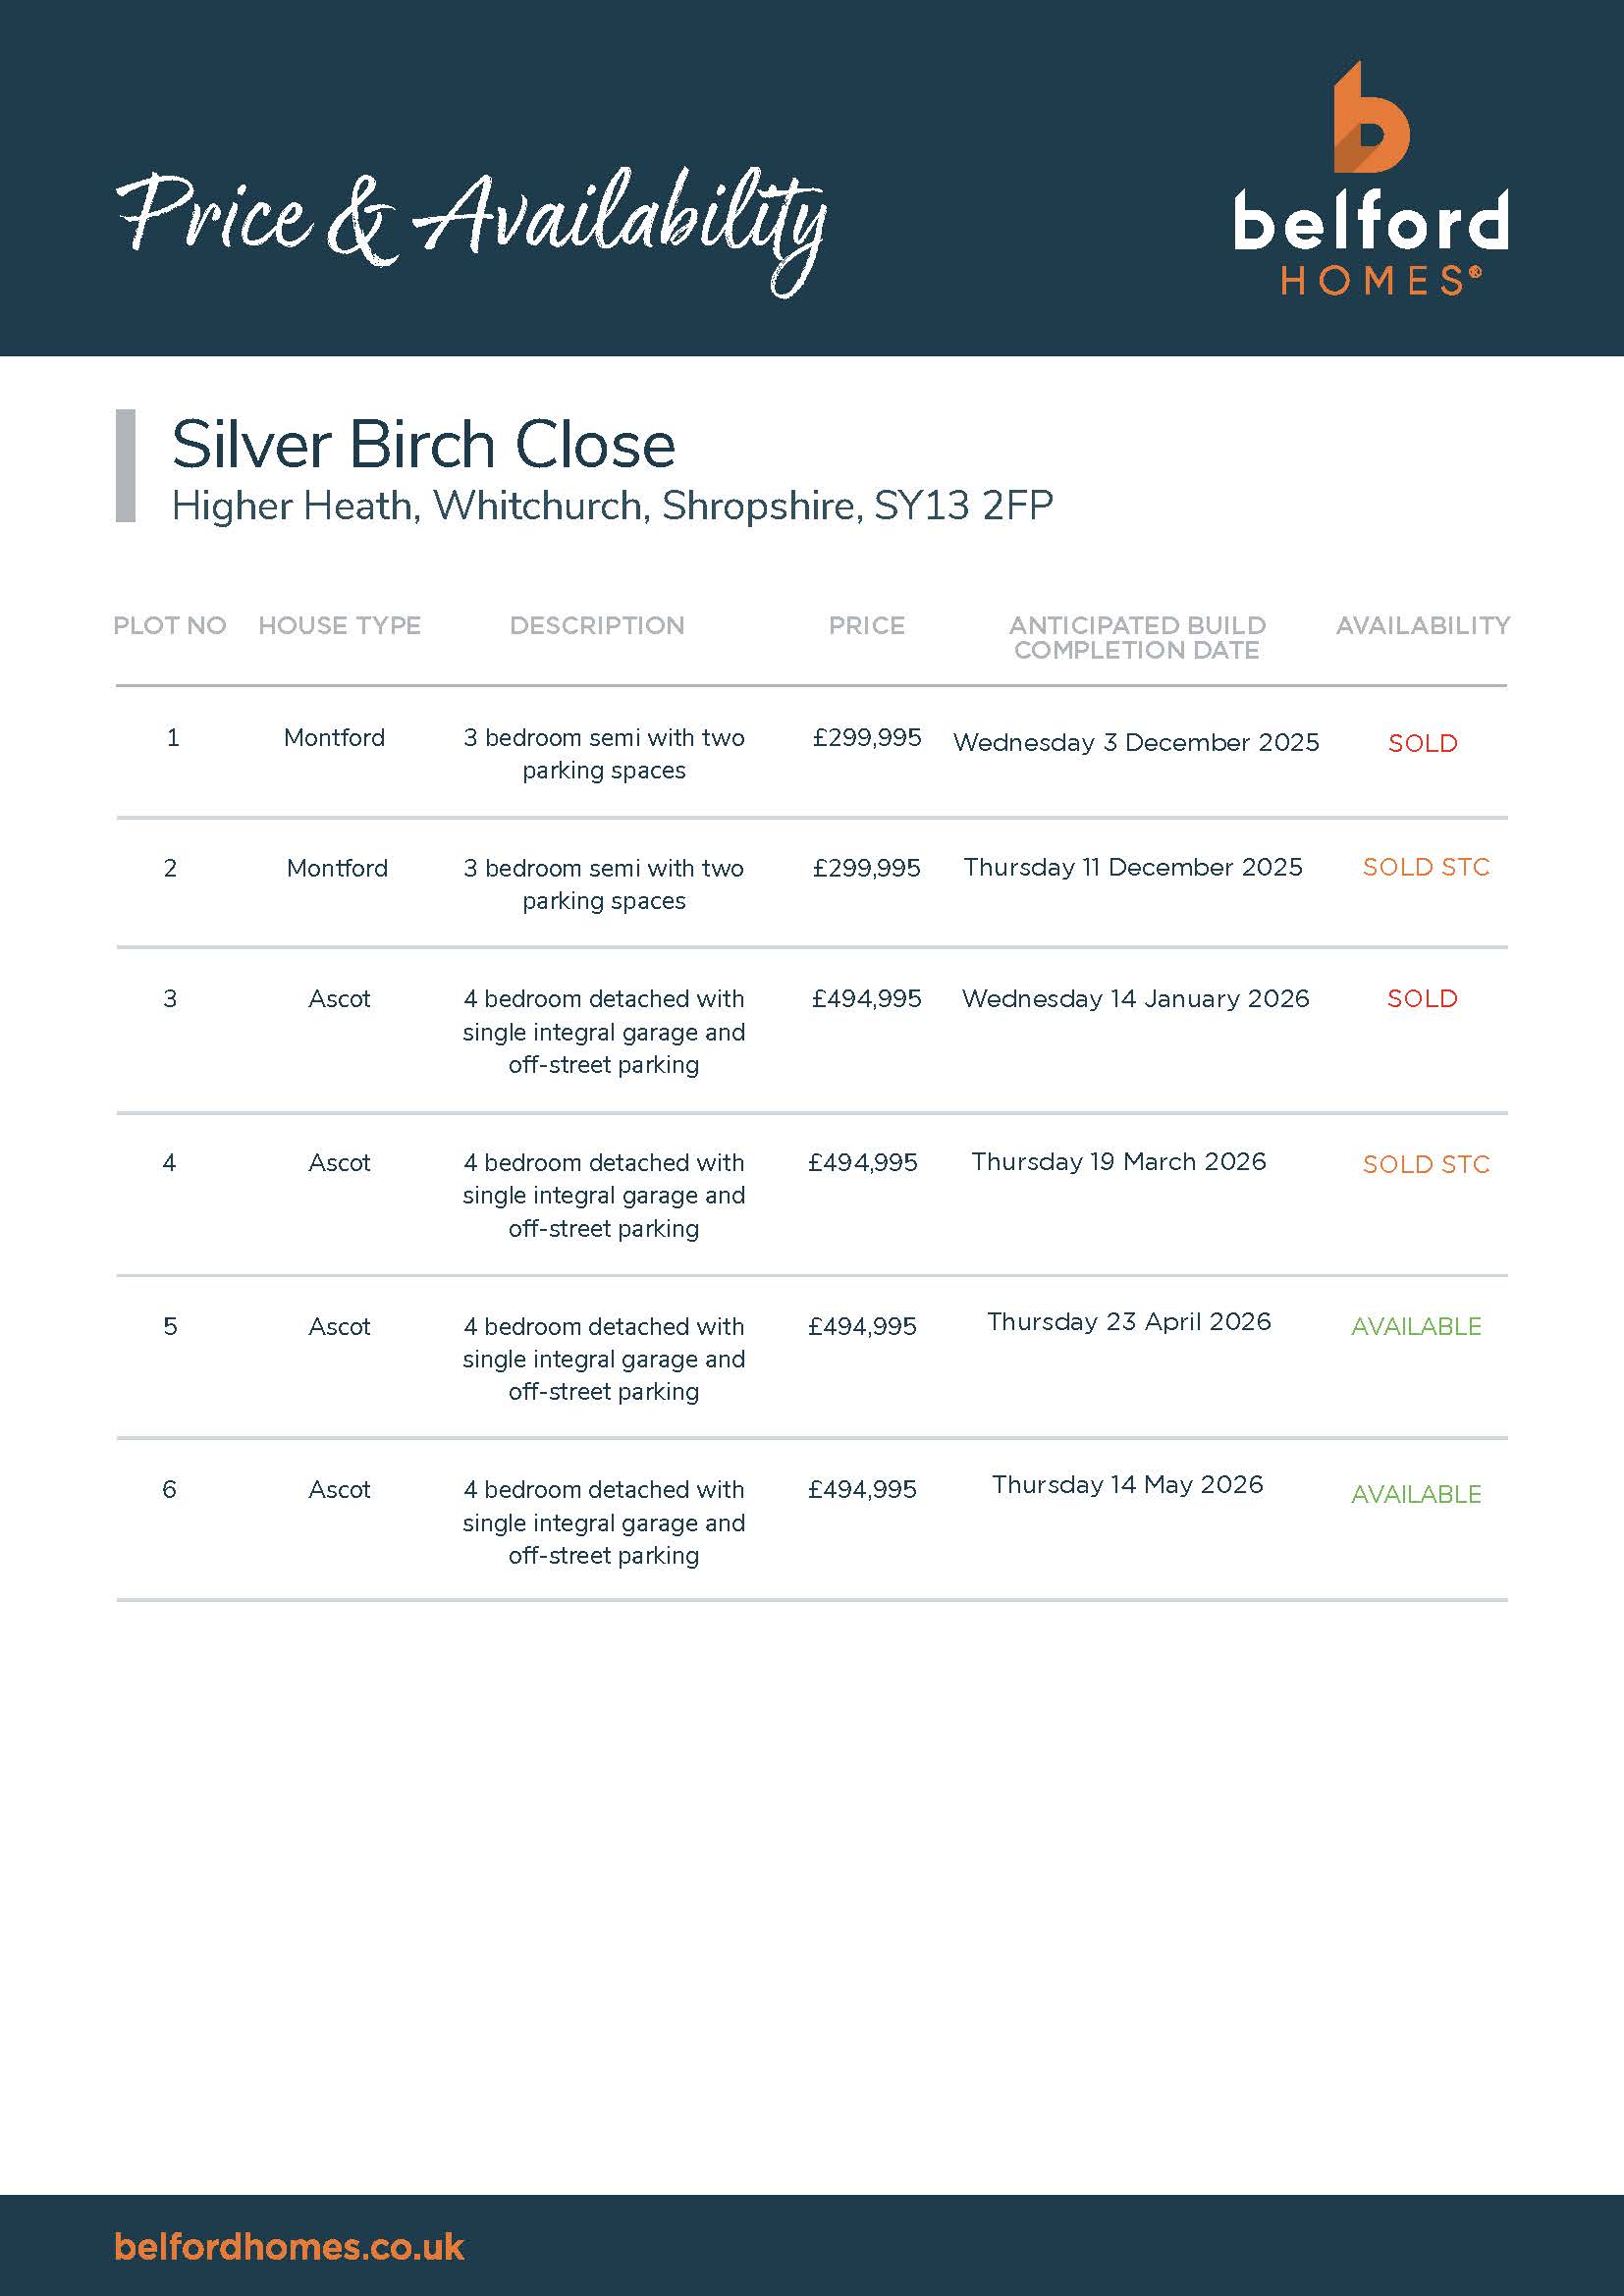Click the Wednesday 14 January 2026 date
This screenshot has height=2296, width=1624.
point(1135,998)
